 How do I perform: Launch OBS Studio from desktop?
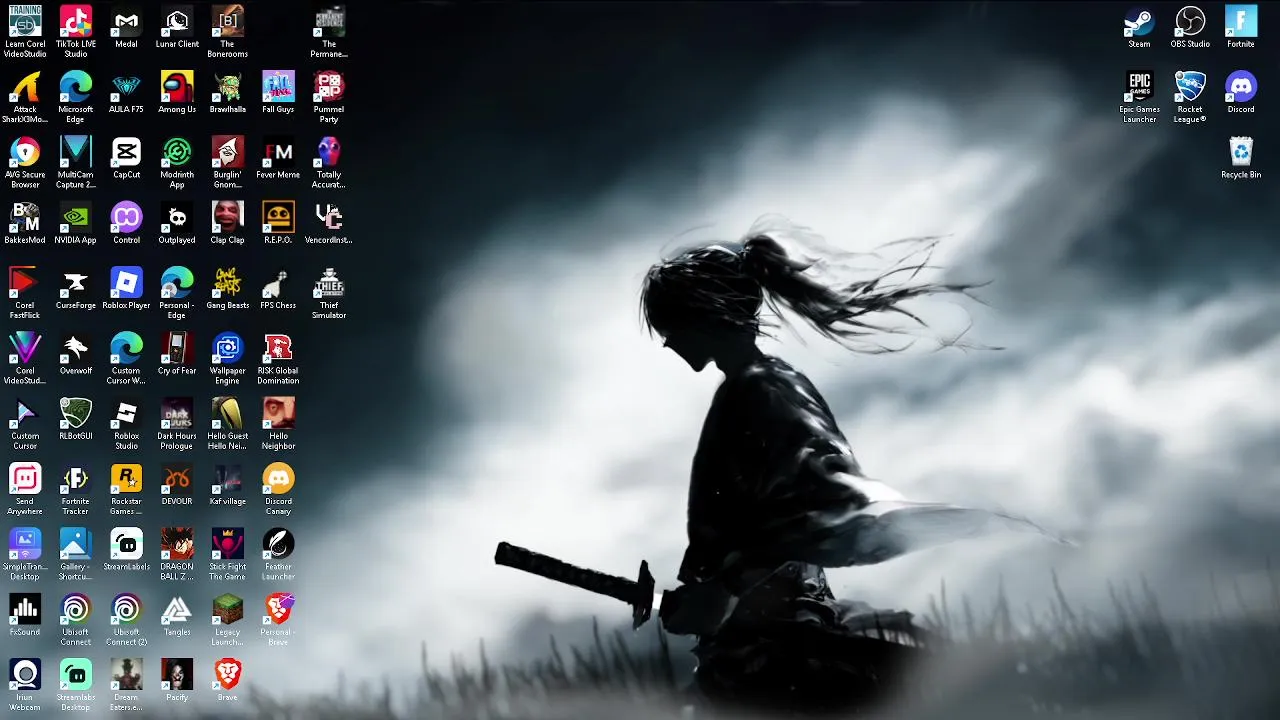click(1190, 27)
